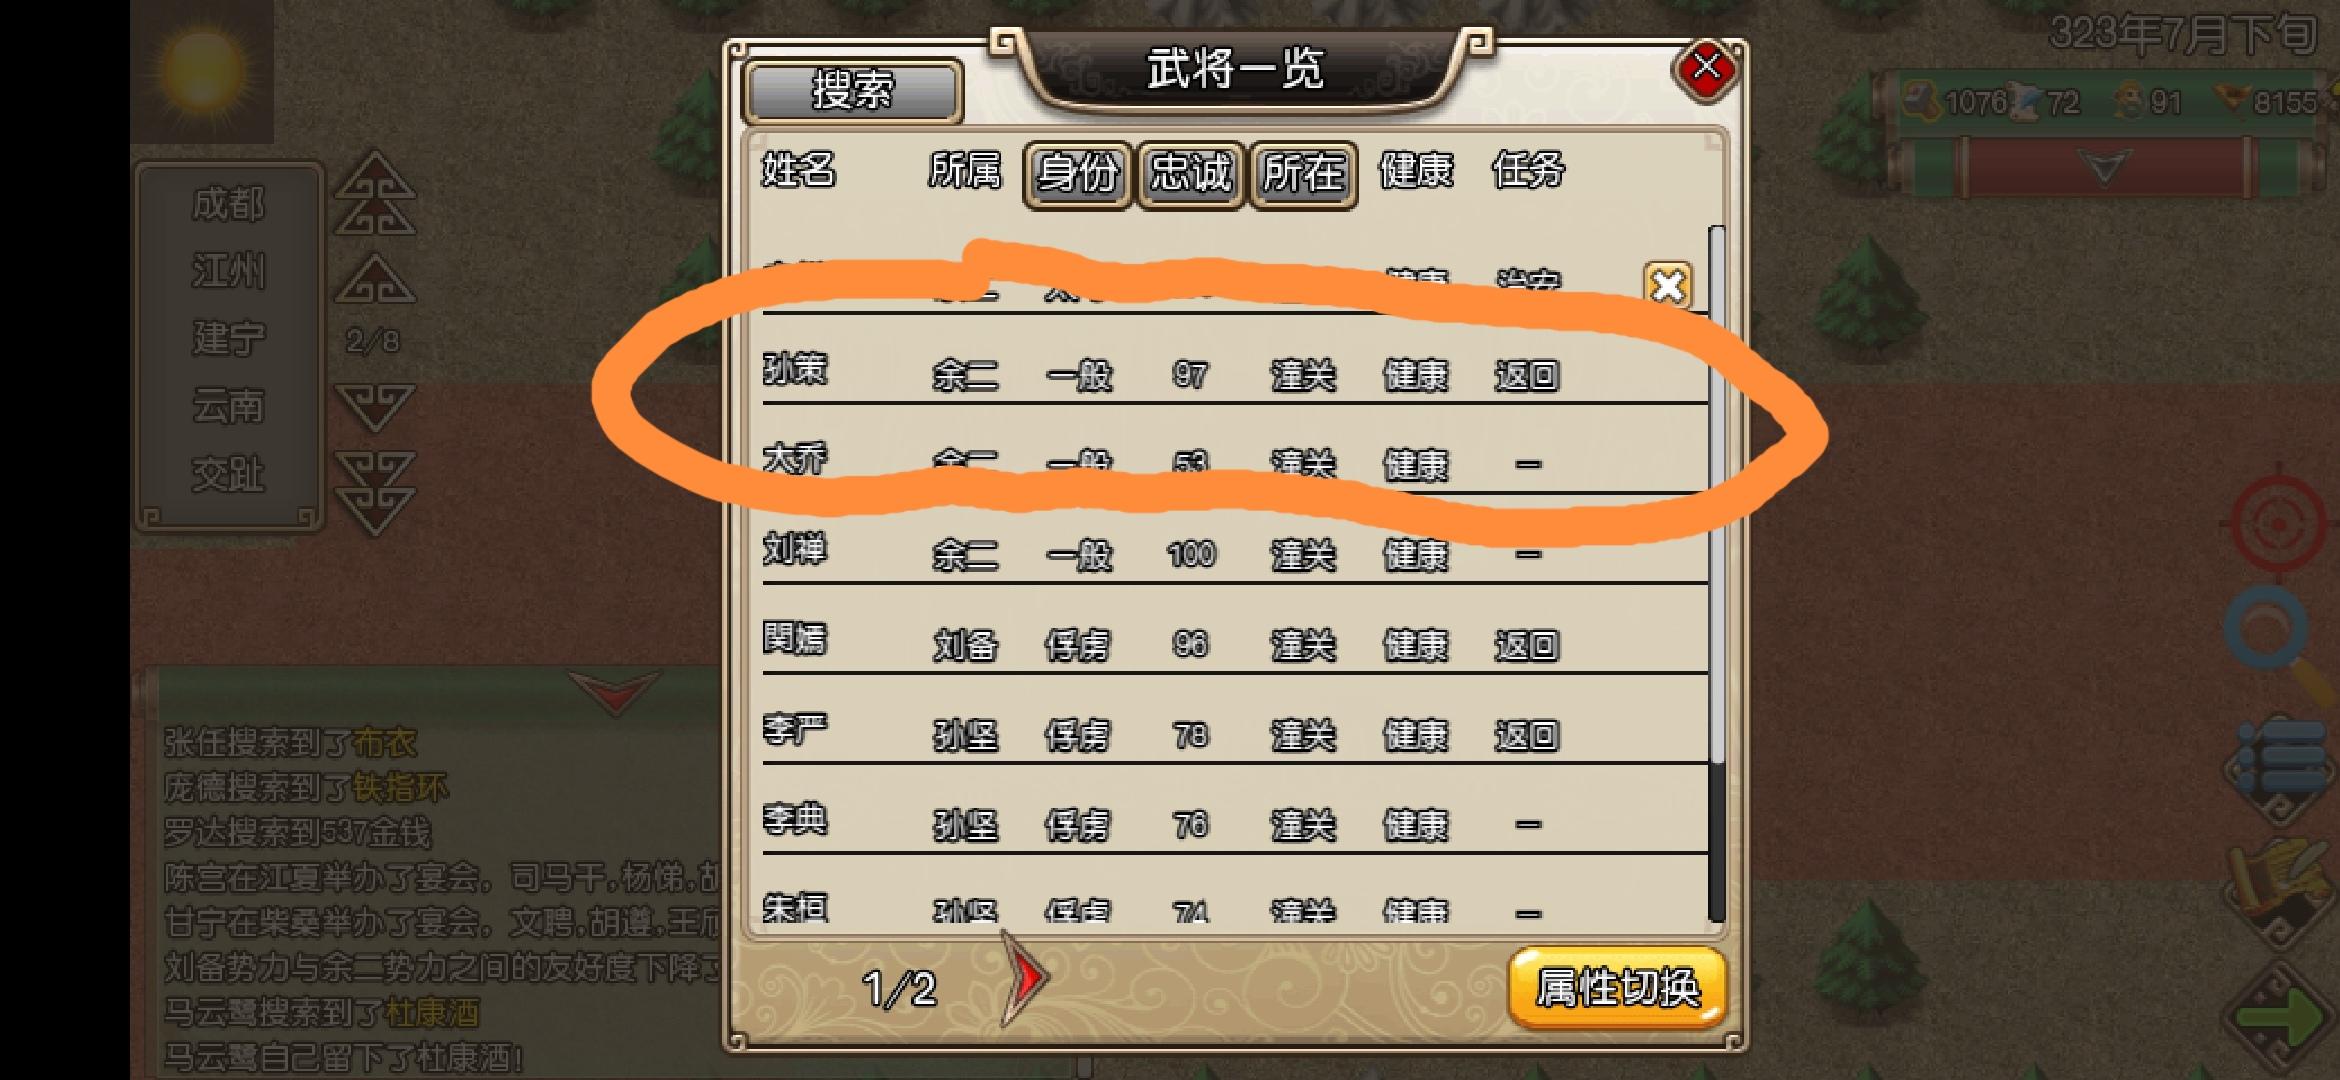
Task: Go to next page with red arrow
Action: tap(1025, 977)
